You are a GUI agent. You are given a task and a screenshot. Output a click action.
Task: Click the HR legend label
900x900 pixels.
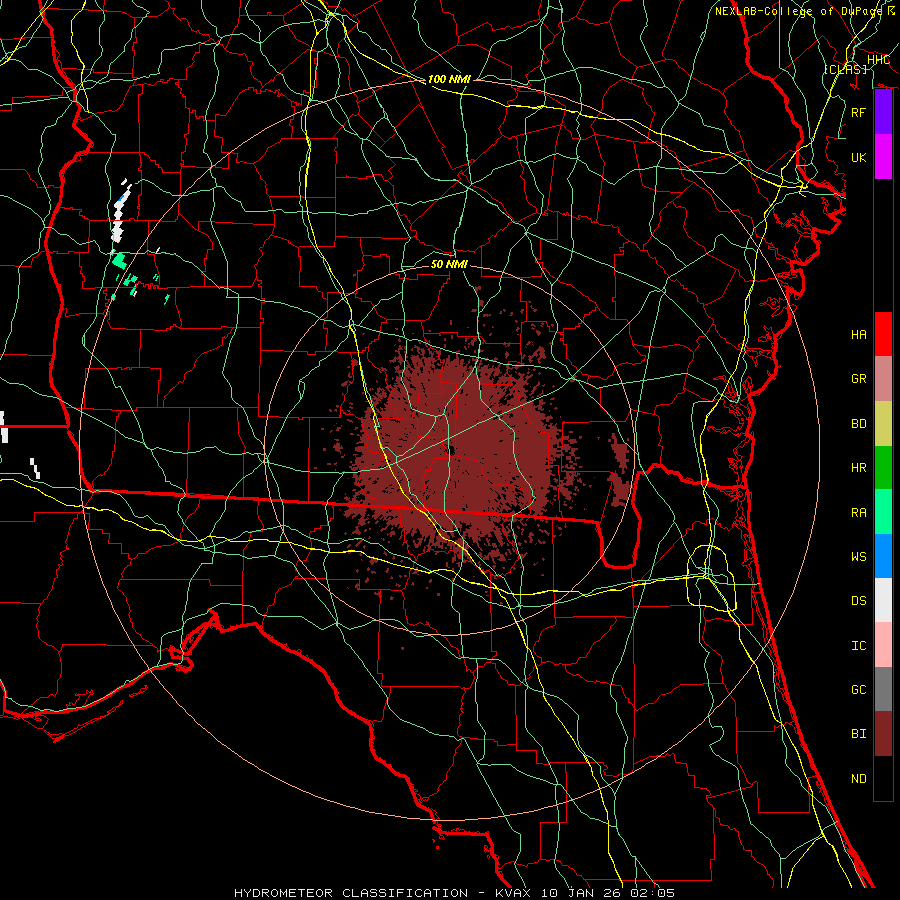(859, 468)
